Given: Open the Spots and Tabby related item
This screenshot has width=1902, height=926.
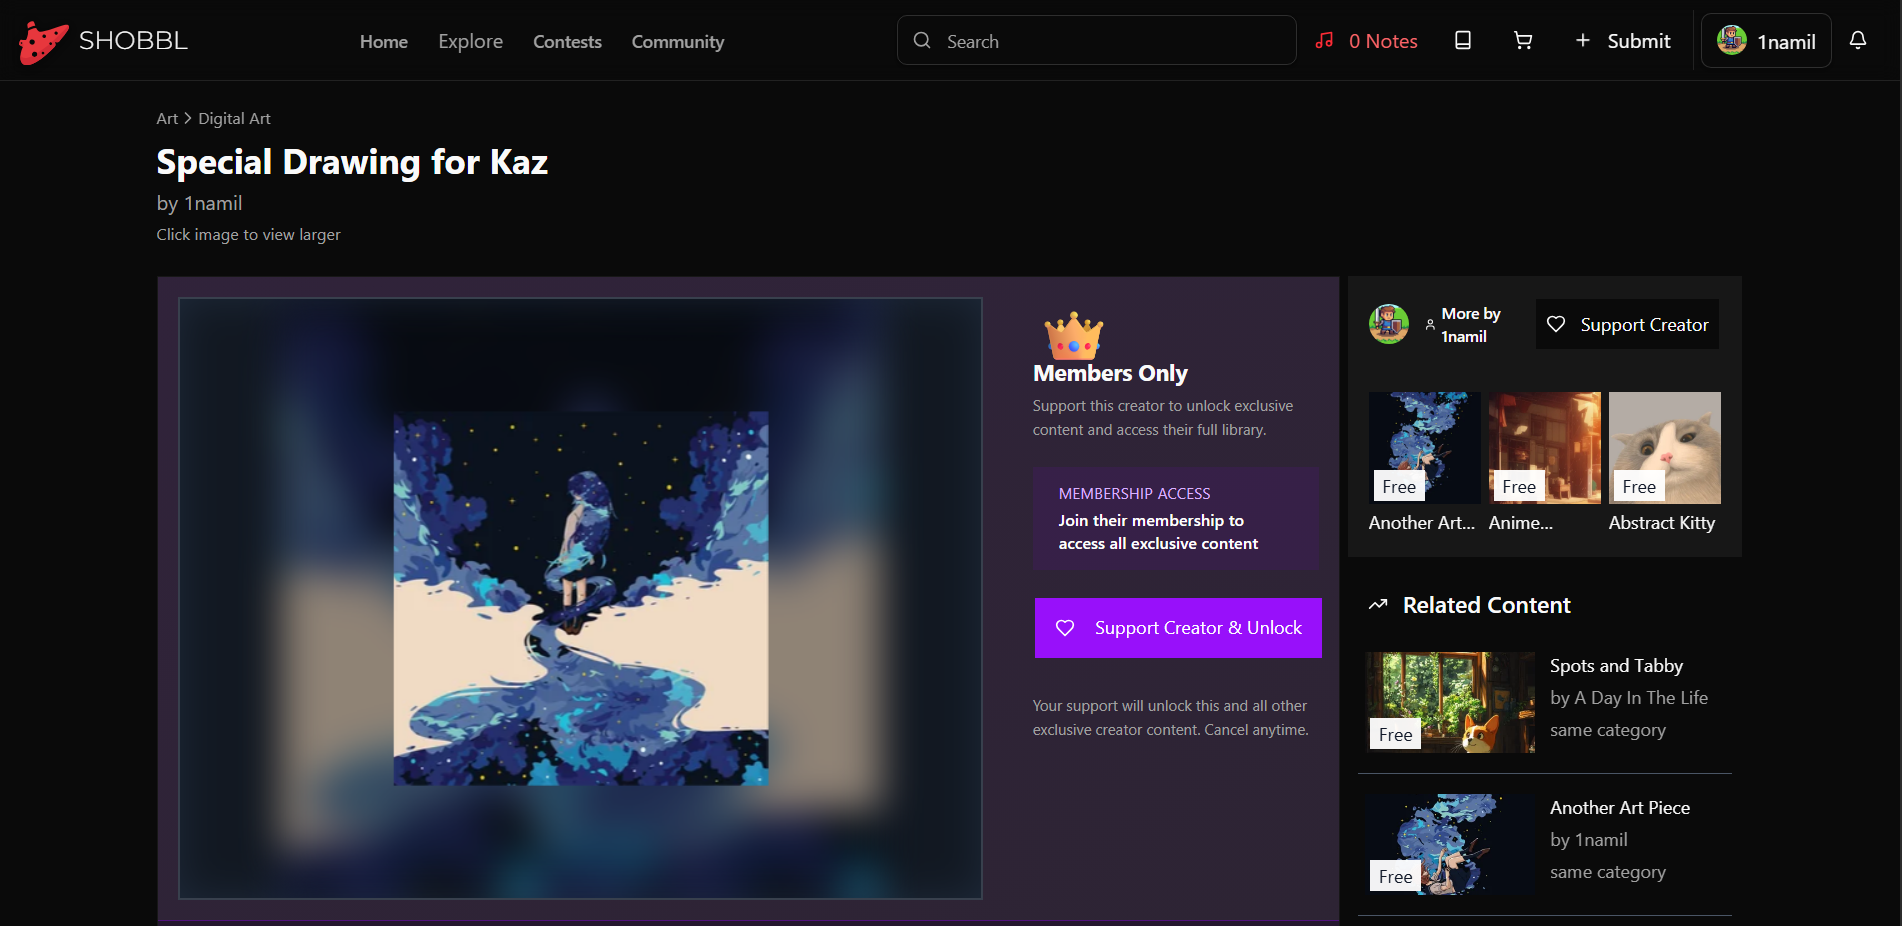Looking at the screenshot, I should pyautogui.click(x=1545, y=702).
